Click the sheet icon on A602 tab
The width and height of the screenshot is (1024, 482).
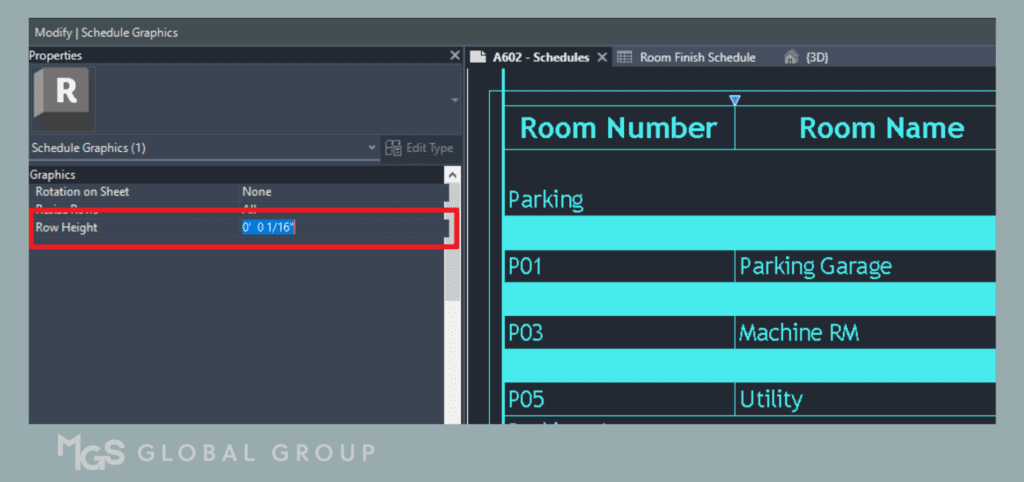coord(478,57)
